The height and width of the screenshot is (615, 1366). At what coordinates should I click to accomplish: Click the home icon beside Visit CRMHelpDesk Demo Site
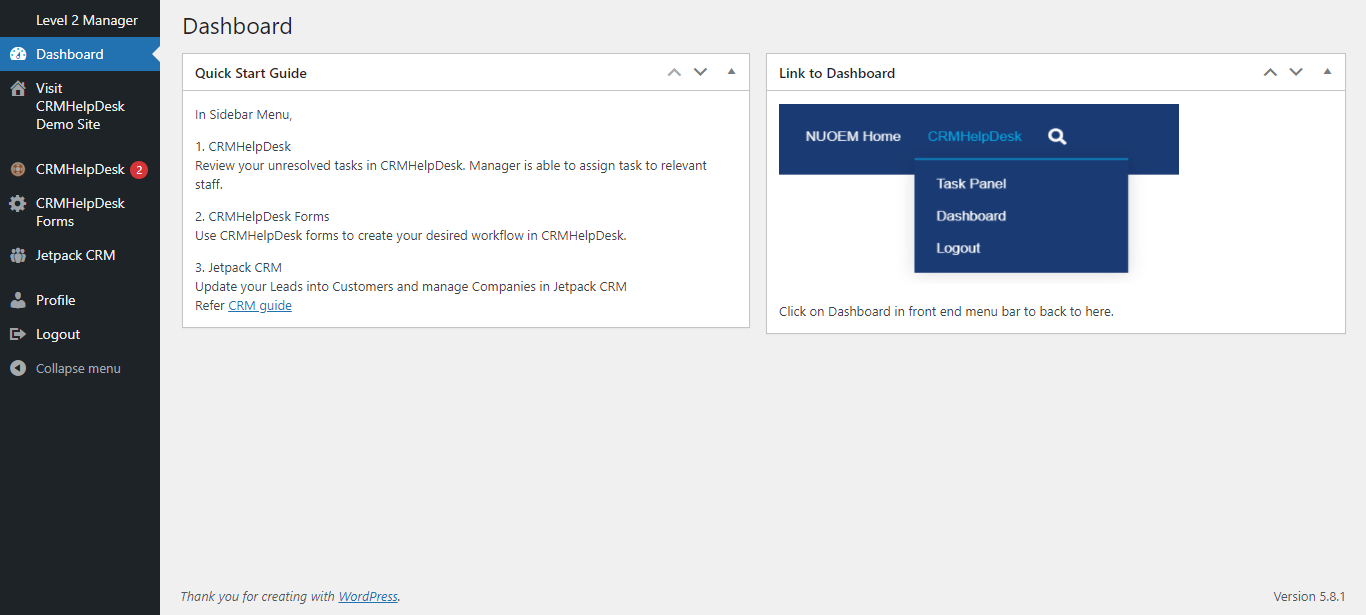coord(18,88)
